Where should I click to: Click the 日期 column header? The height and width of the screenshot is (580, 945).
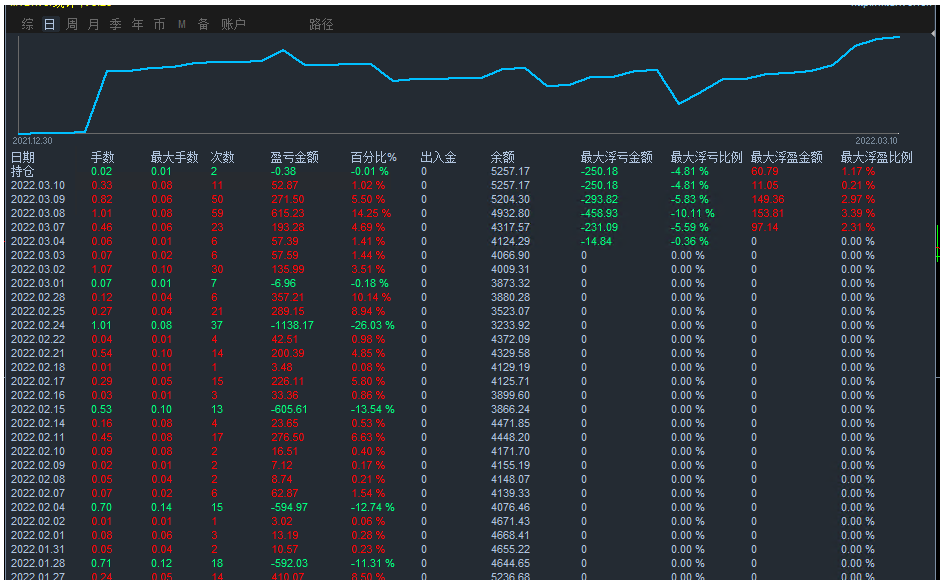click(23, 157)
